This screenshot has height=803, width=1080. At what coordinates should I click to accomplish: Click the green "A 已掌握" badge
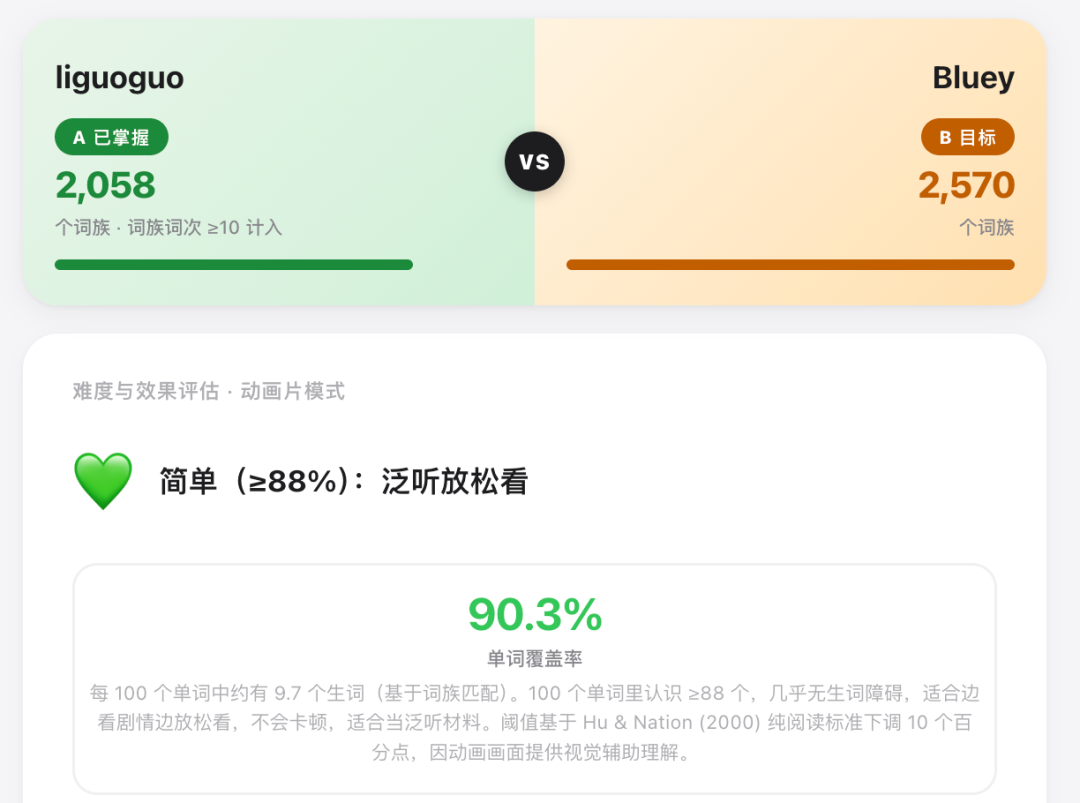tap(111, 137)
